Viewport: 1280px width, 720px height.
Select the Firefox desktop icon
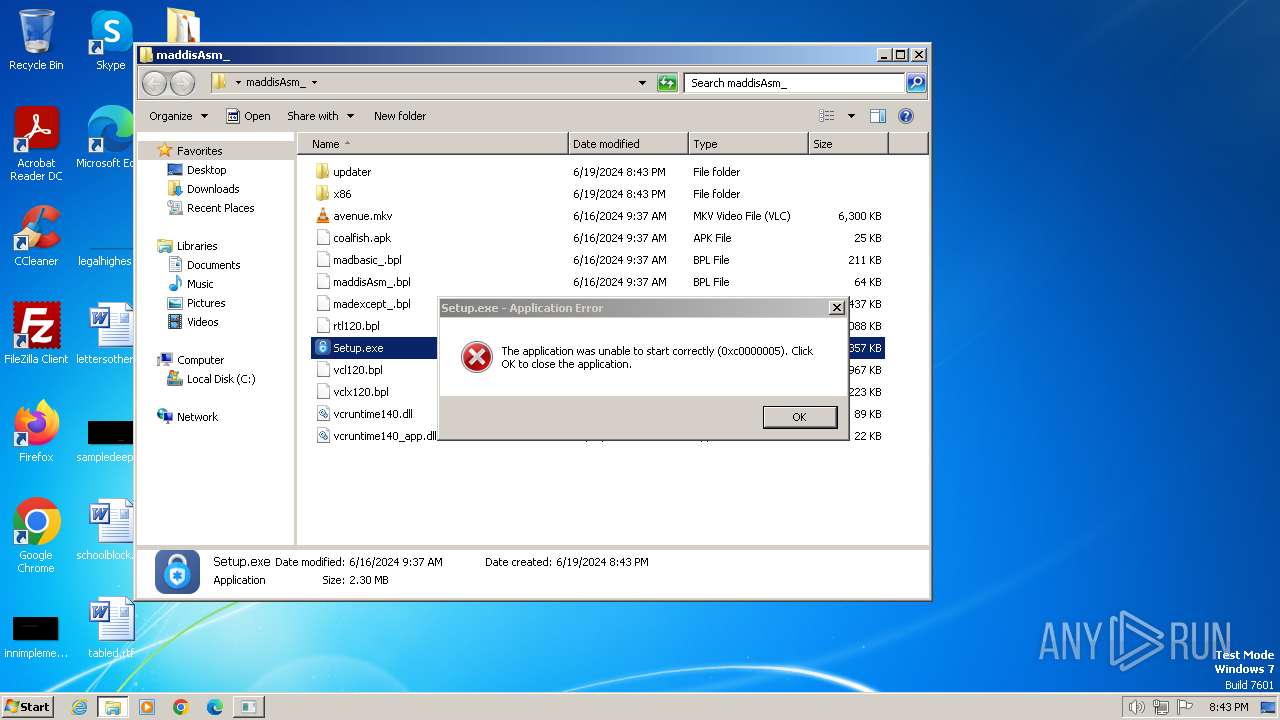point(36,432)
